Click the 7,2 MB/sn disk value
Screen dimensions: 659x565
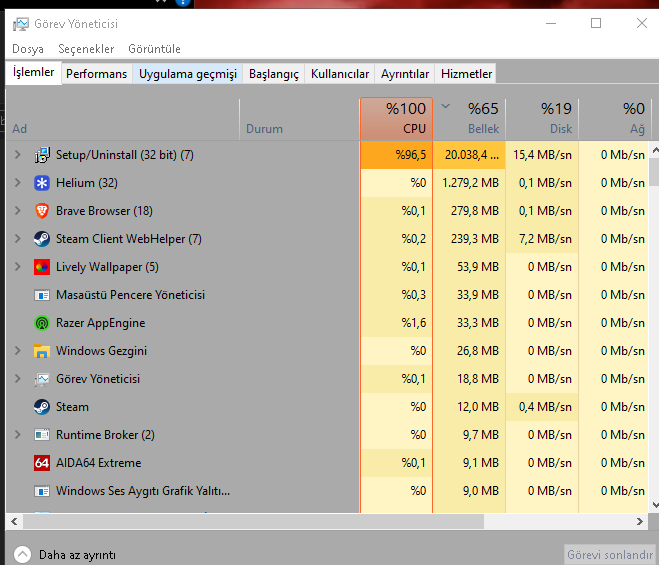(542, 239)
